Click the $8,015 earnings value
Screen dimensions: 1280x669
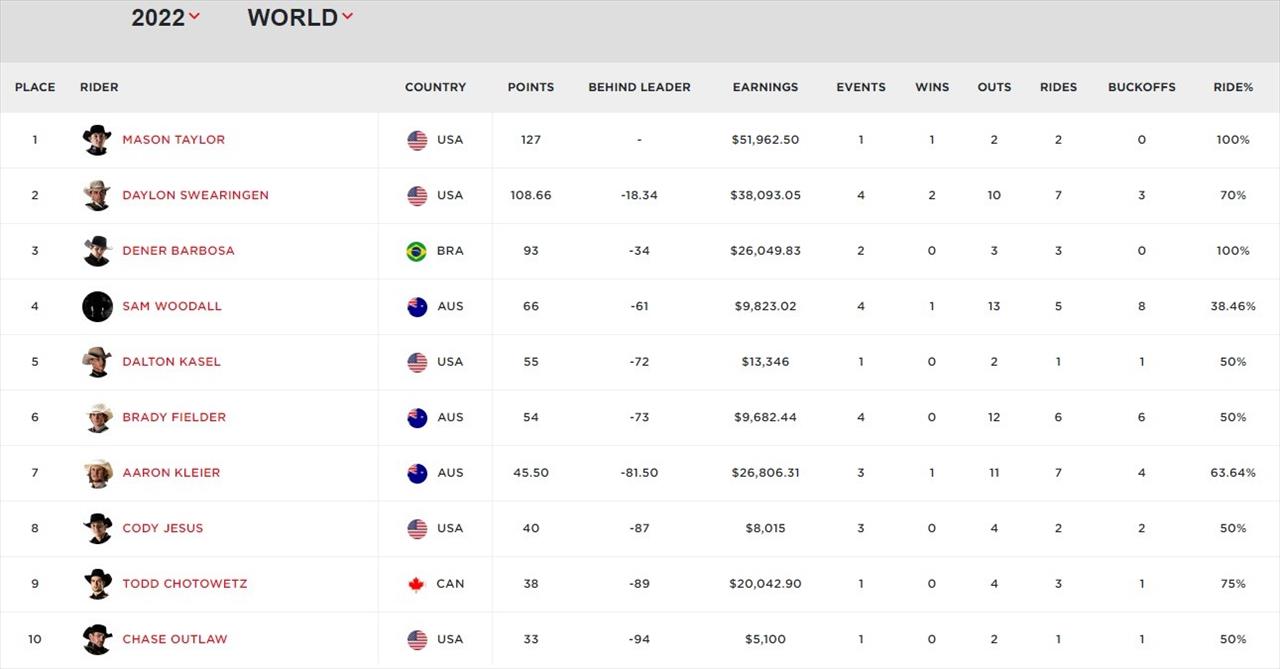765,528
